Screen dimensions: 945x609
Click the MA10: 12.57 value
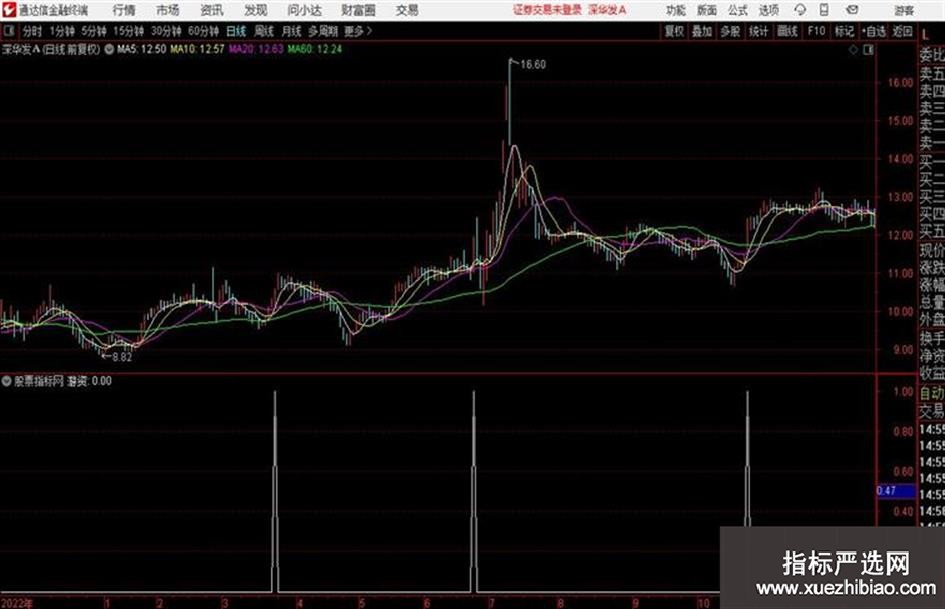[x=197, y=49]
